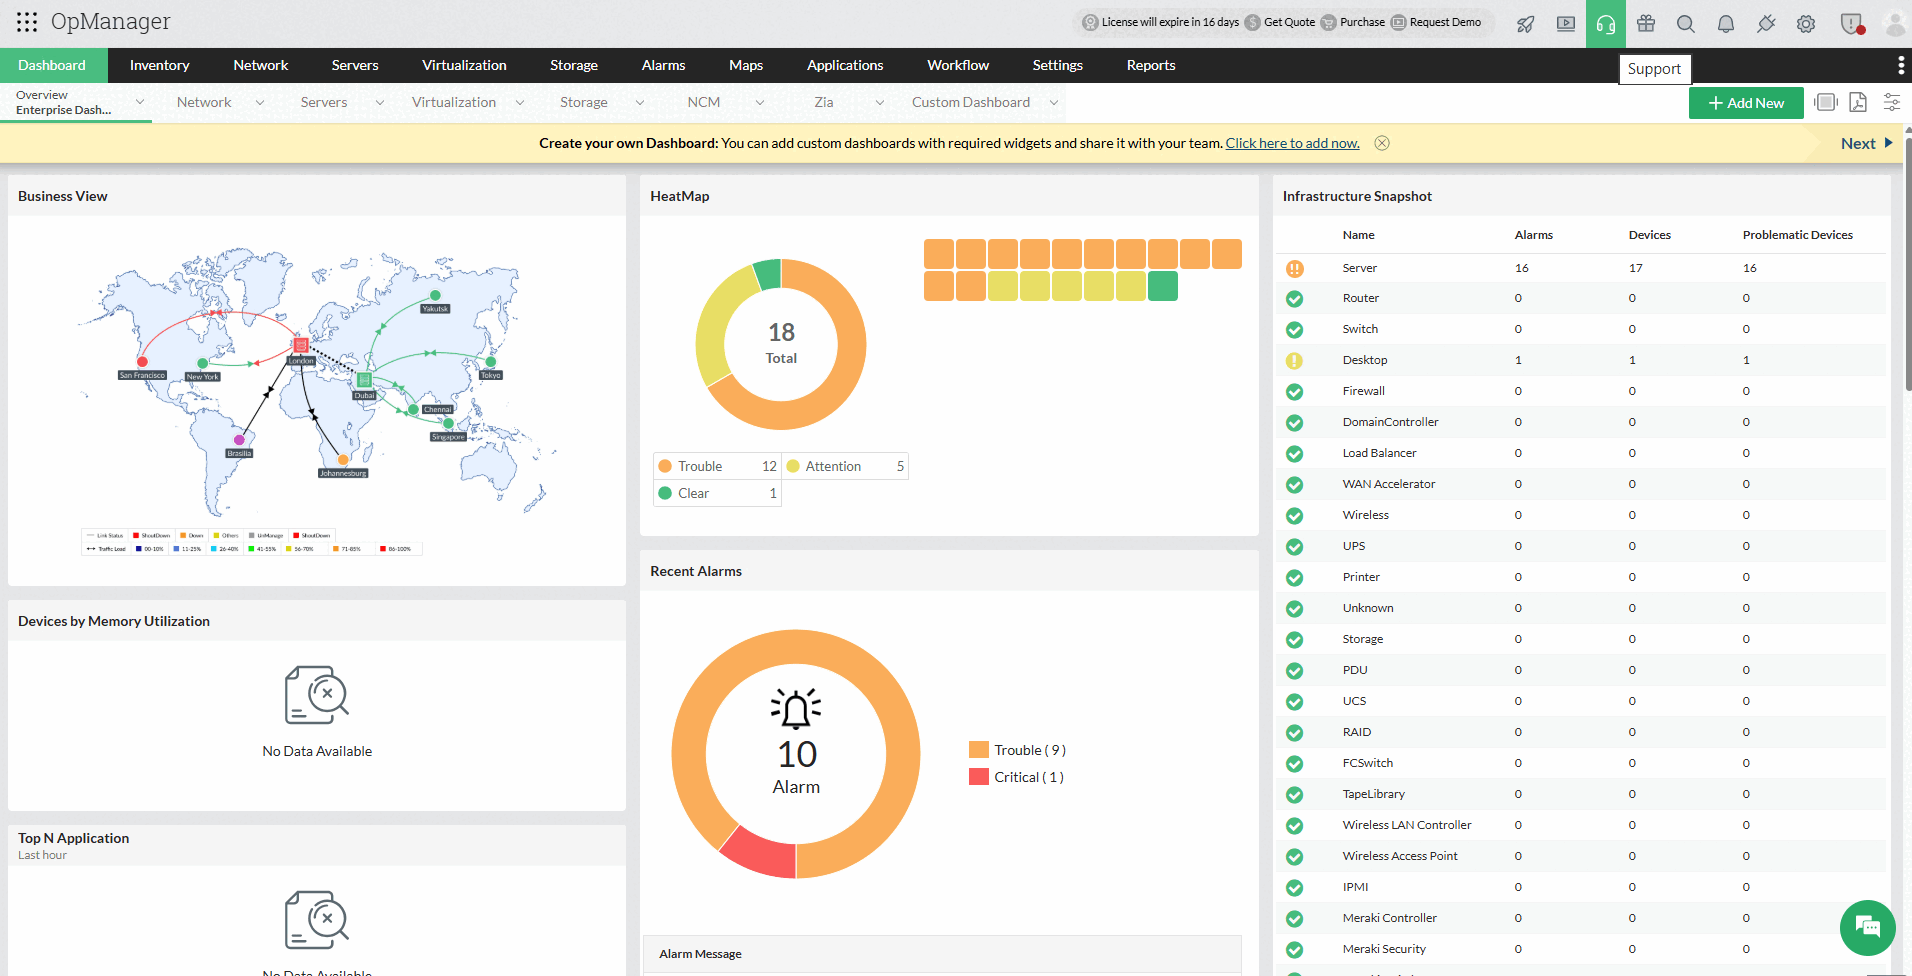
Task: Click the green square in the HeatMap grid
Action: 1162,286
